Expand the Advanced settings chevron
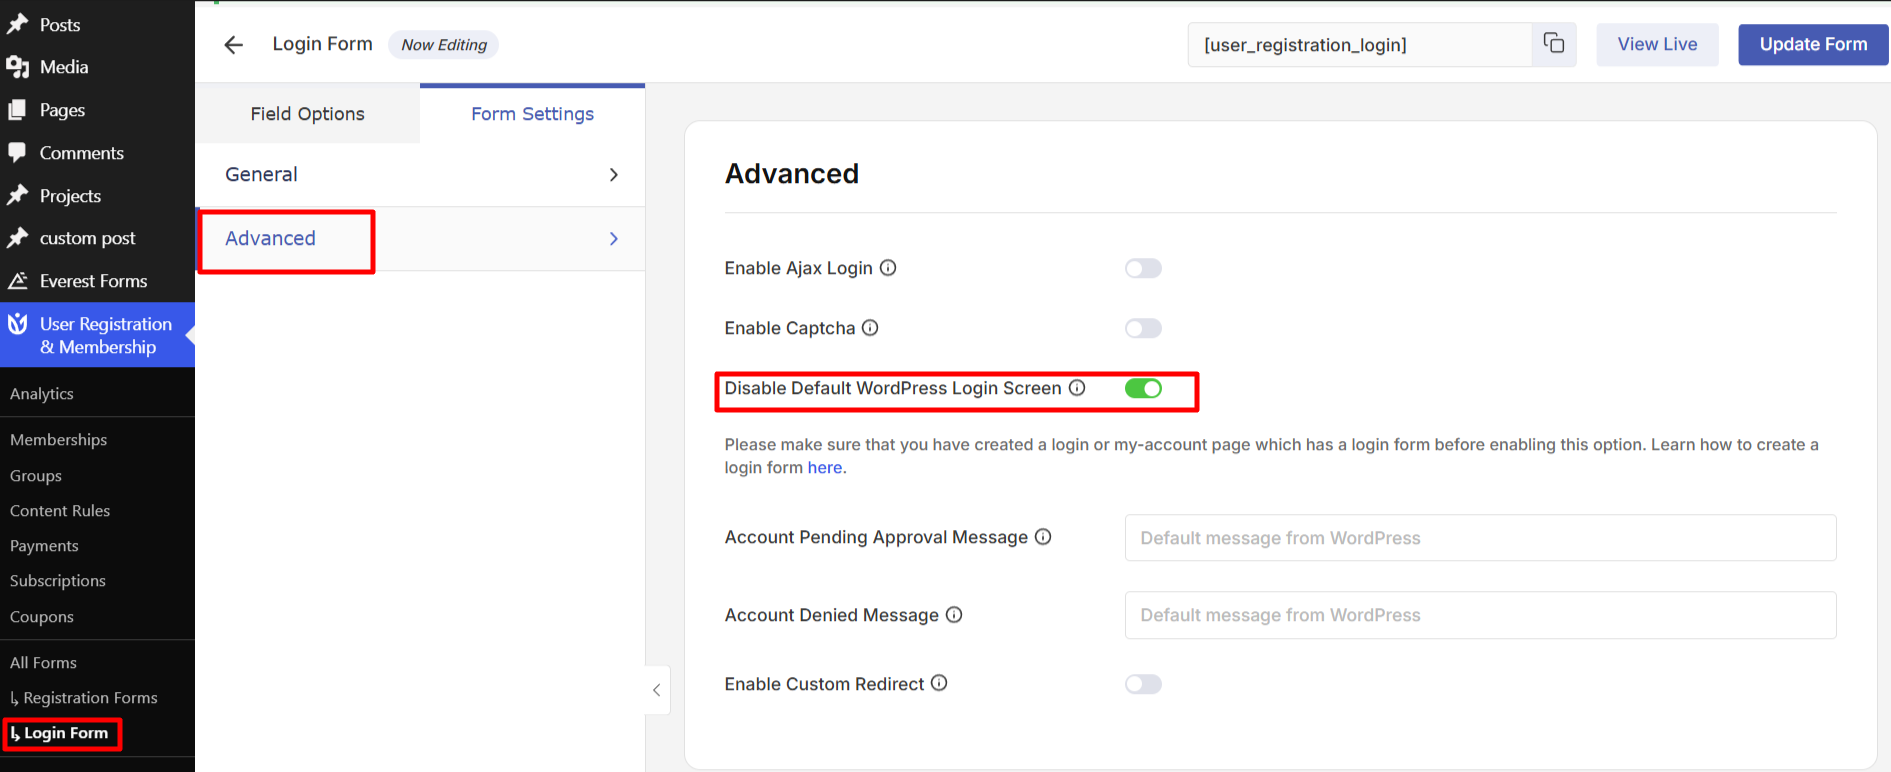This screenshot has width=1891, height=772. [614, 239]
